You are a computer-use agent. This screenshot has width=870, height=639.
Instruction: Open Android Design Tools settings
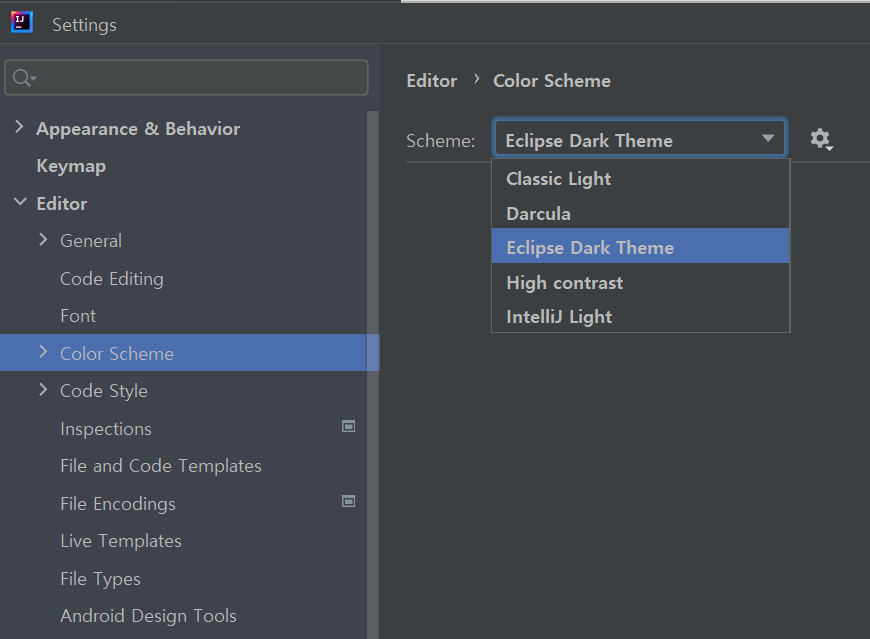click(x=148, y=616)
